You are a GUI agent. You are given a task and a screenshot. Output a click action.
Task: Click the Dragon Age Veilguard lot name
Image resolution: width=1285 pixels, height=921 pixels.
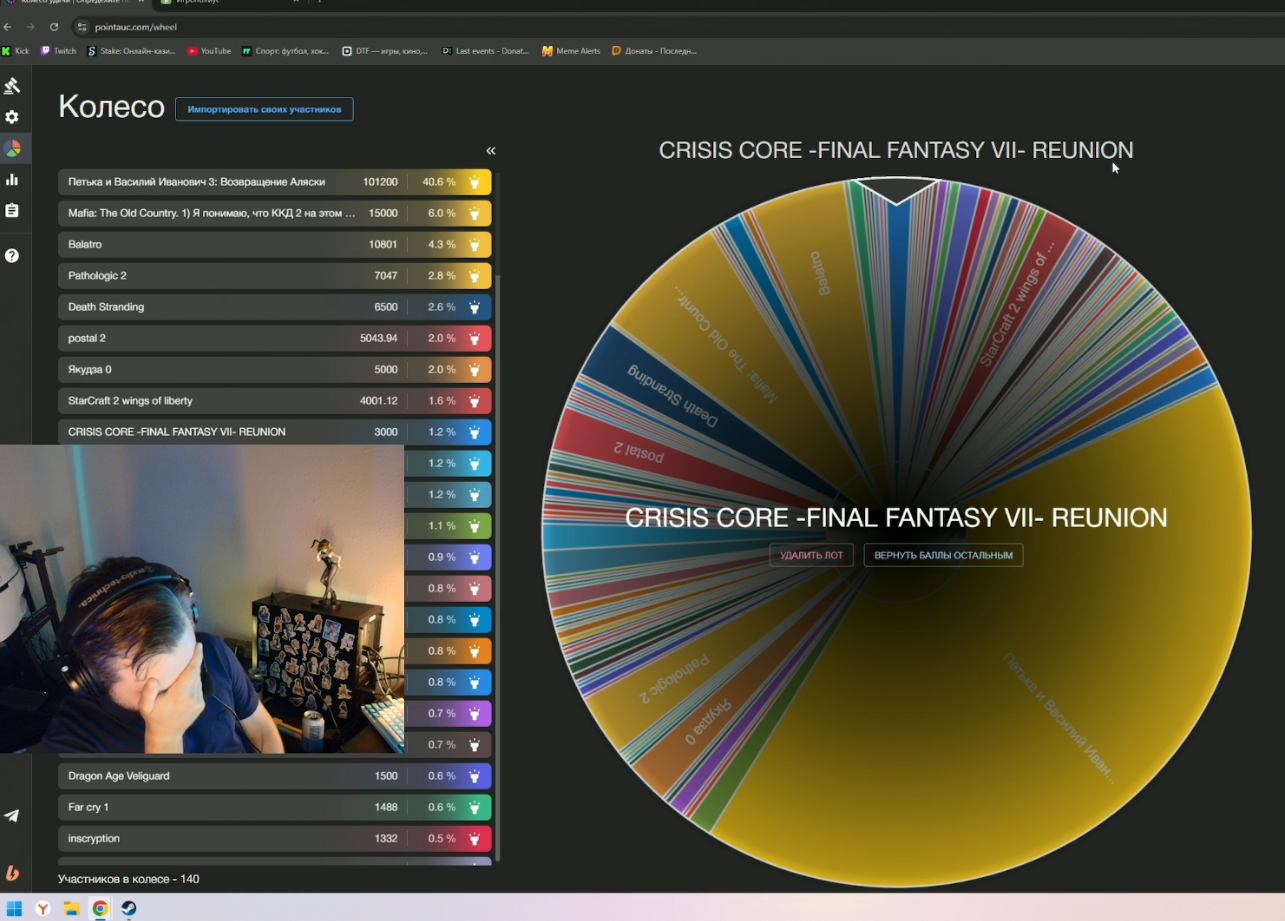pos(118,776)
